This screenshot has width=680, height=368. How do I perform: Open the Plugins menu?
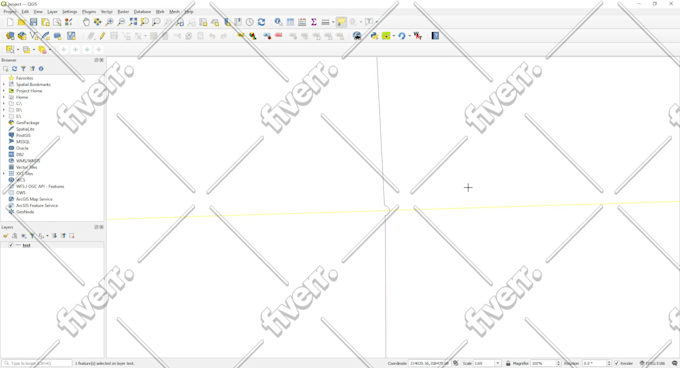point(89,12)
